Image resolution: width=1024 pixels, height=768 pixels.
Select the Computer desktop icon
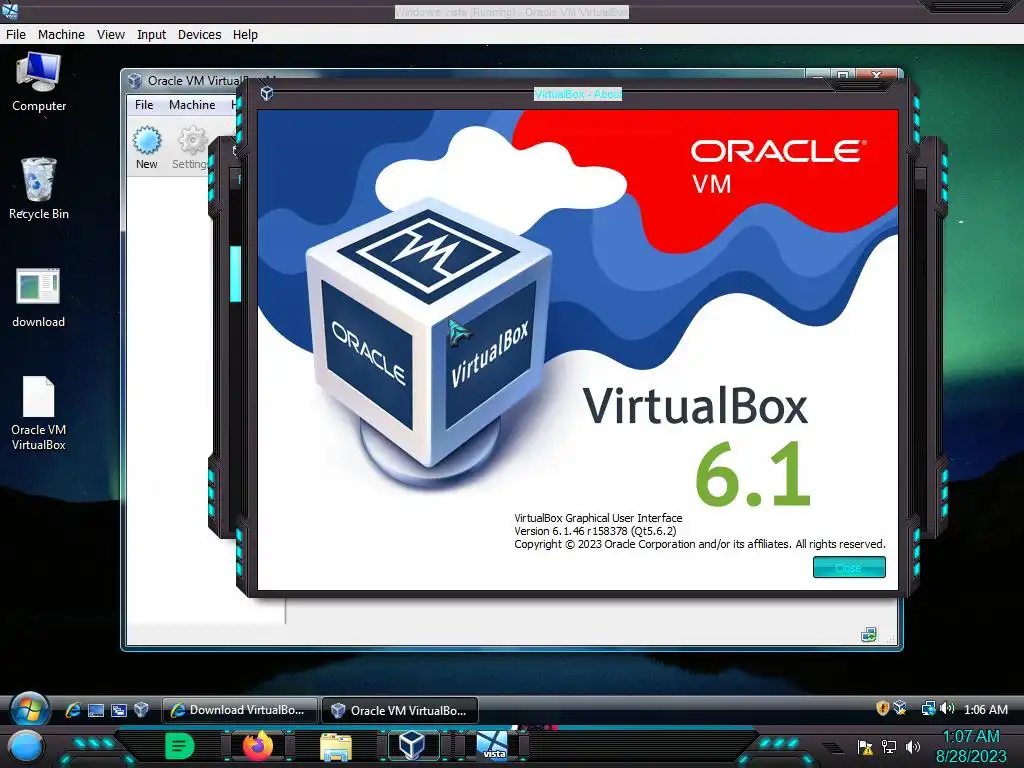click(x=39, y=82)
